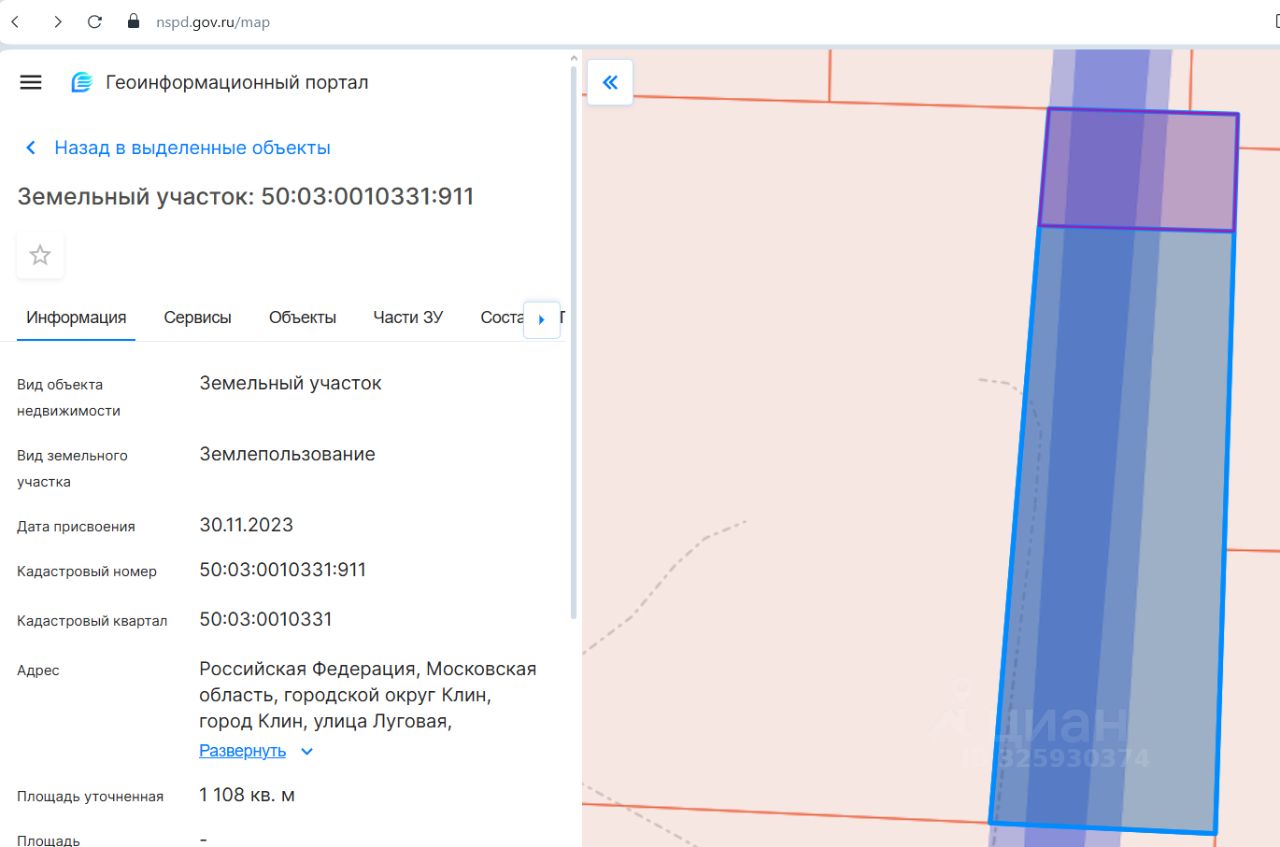This screenshot has height=847, width=1280.
Task: Reload the page with the refresh icon
Action: coord(95,21)
